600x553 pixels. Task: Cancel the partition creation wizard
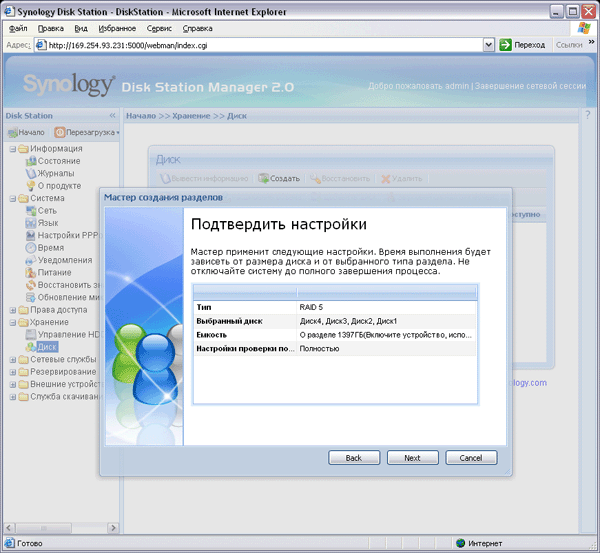click(471, 458)
